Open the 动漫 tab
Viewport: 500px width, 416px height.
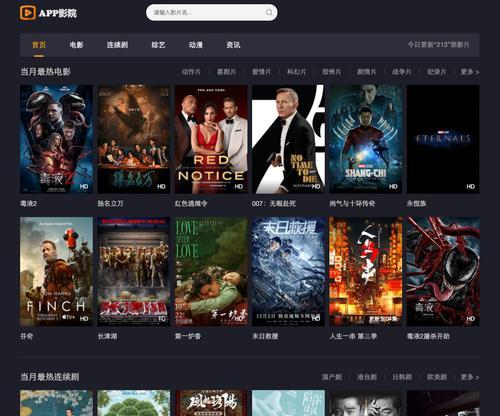196,45
